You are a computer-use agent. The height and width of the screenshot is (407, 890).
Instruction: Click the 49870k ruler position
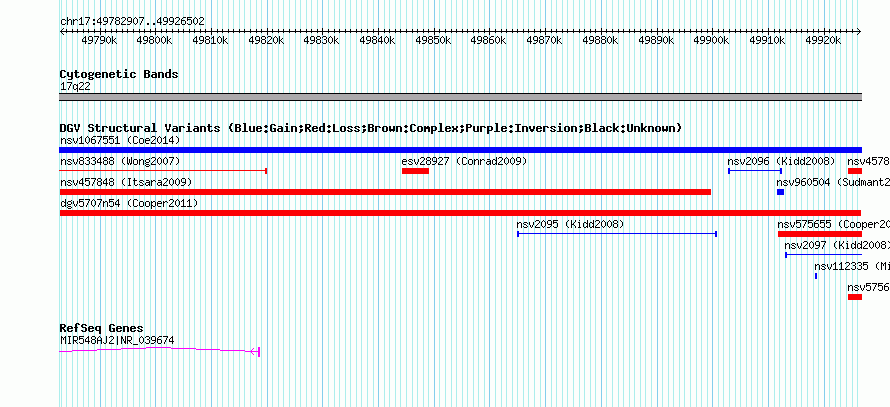pos(546,40)
